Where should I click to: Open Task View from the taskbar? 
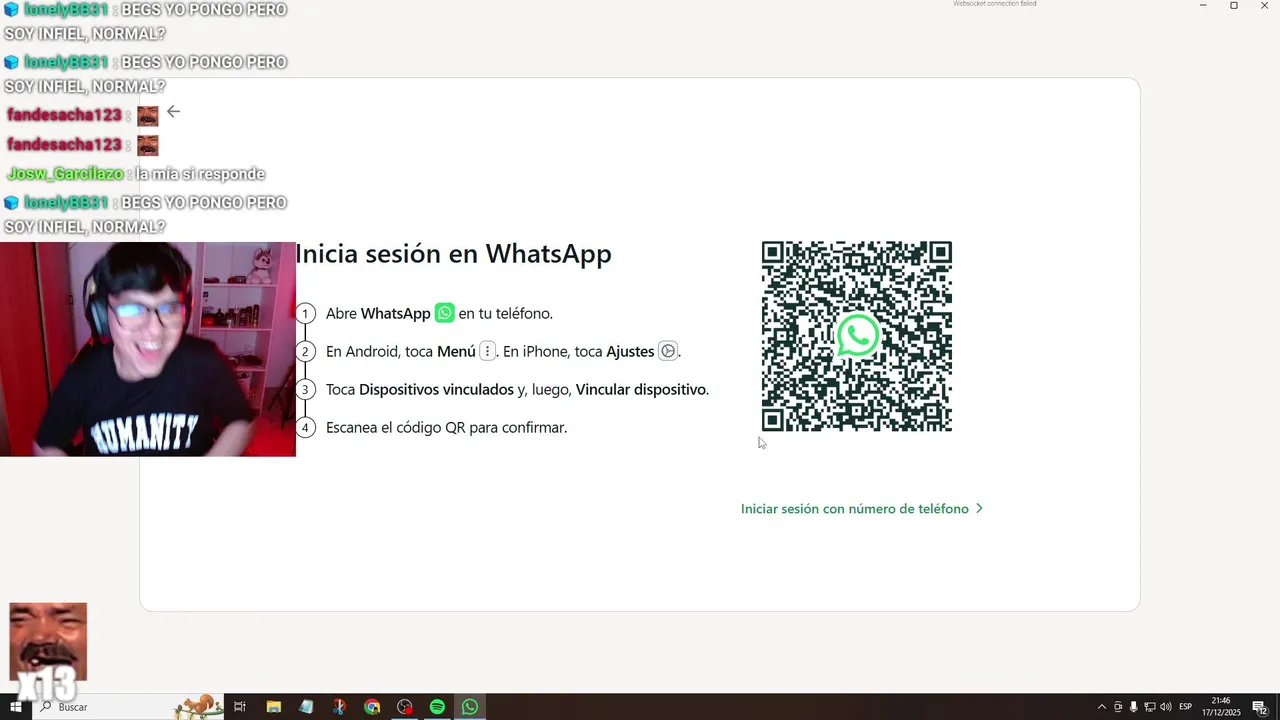click(240, 707)
